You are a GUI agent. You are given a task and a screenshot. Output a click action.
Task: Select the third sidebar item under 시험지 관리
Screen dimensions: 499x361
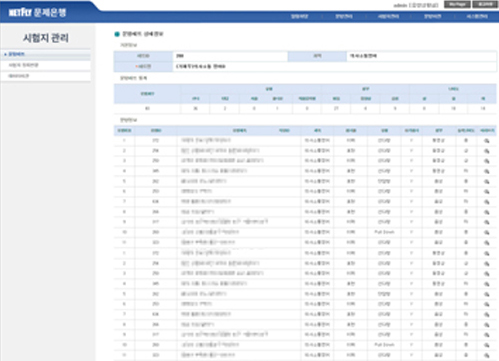[46, 76]
